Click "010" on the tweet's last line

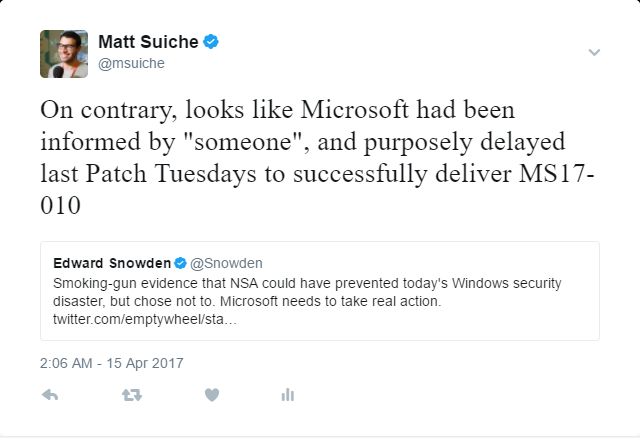[x=60, y=205]
